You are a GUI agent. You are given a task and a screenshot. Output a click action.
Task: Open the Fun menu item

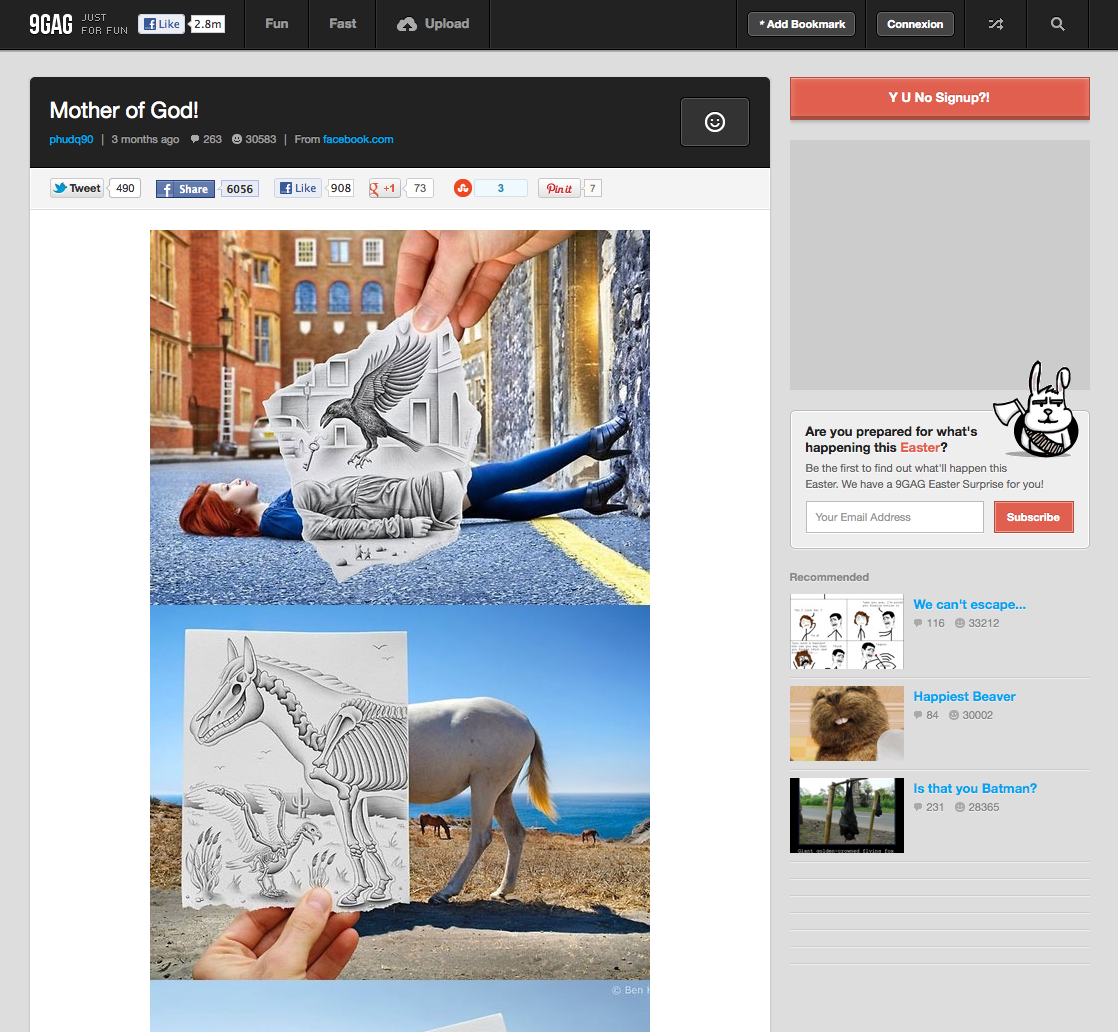[x=277, y=24]
